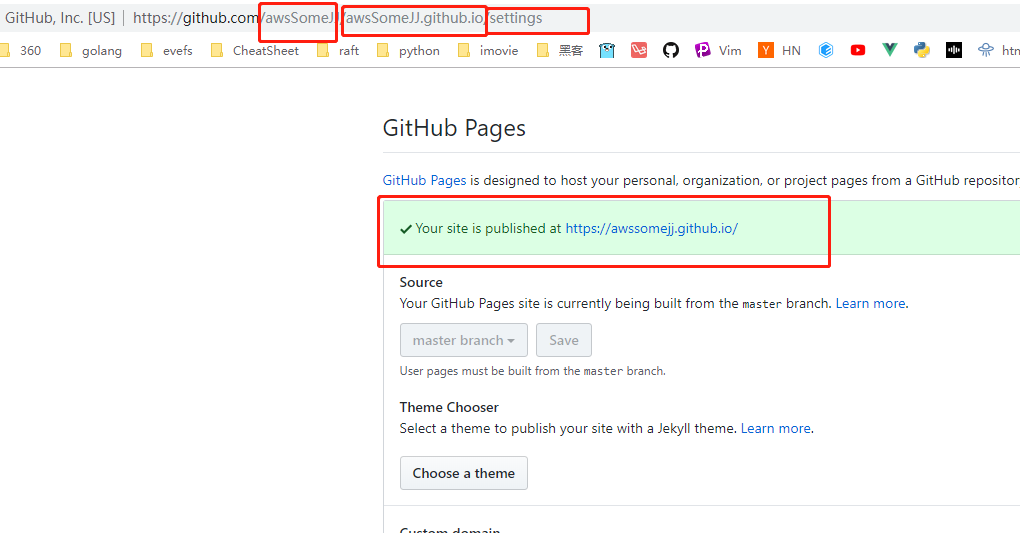Click Learn more link under Source
The height and width of the screenshot is (533, 1020).
(x=870, y=303)
